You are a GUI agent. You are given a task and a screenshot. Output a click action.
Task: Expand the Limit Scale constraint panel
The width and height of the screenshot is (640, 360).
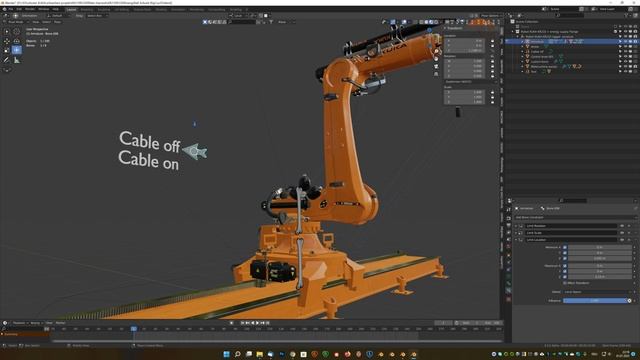pos(516,233)
